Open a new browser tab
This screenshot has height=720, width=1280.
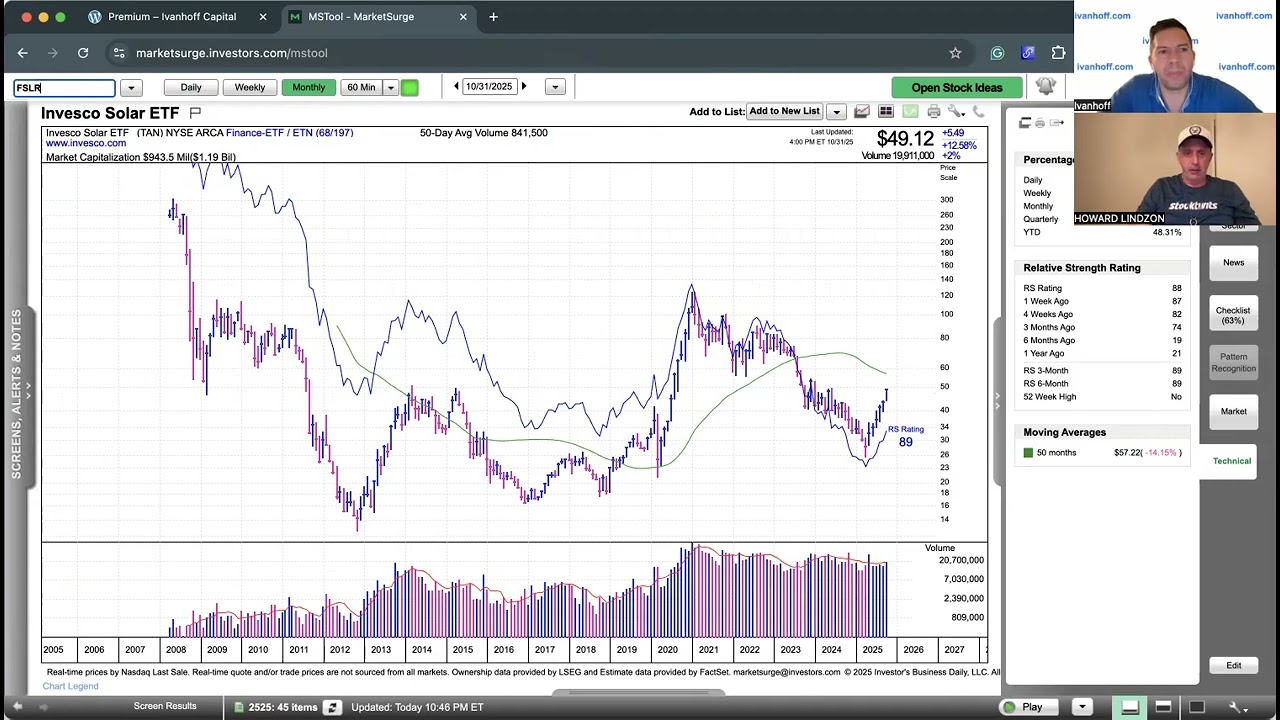coord(494,17)
